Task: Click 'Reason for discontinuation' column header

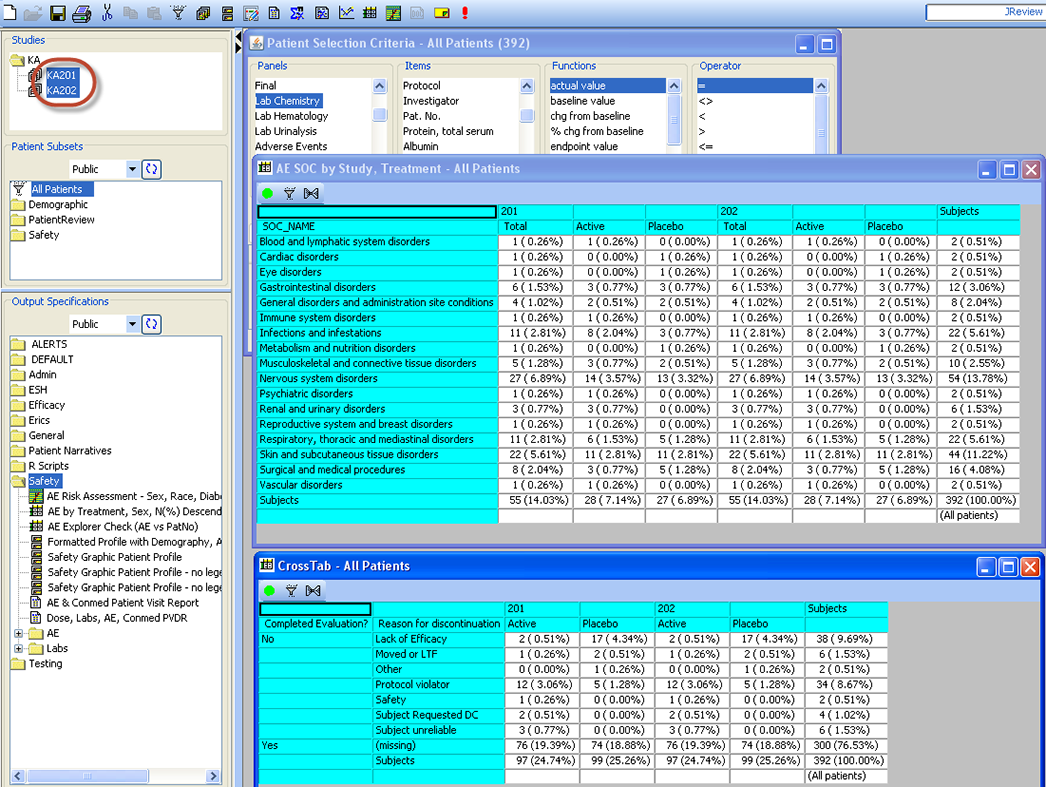Action: 438,624
